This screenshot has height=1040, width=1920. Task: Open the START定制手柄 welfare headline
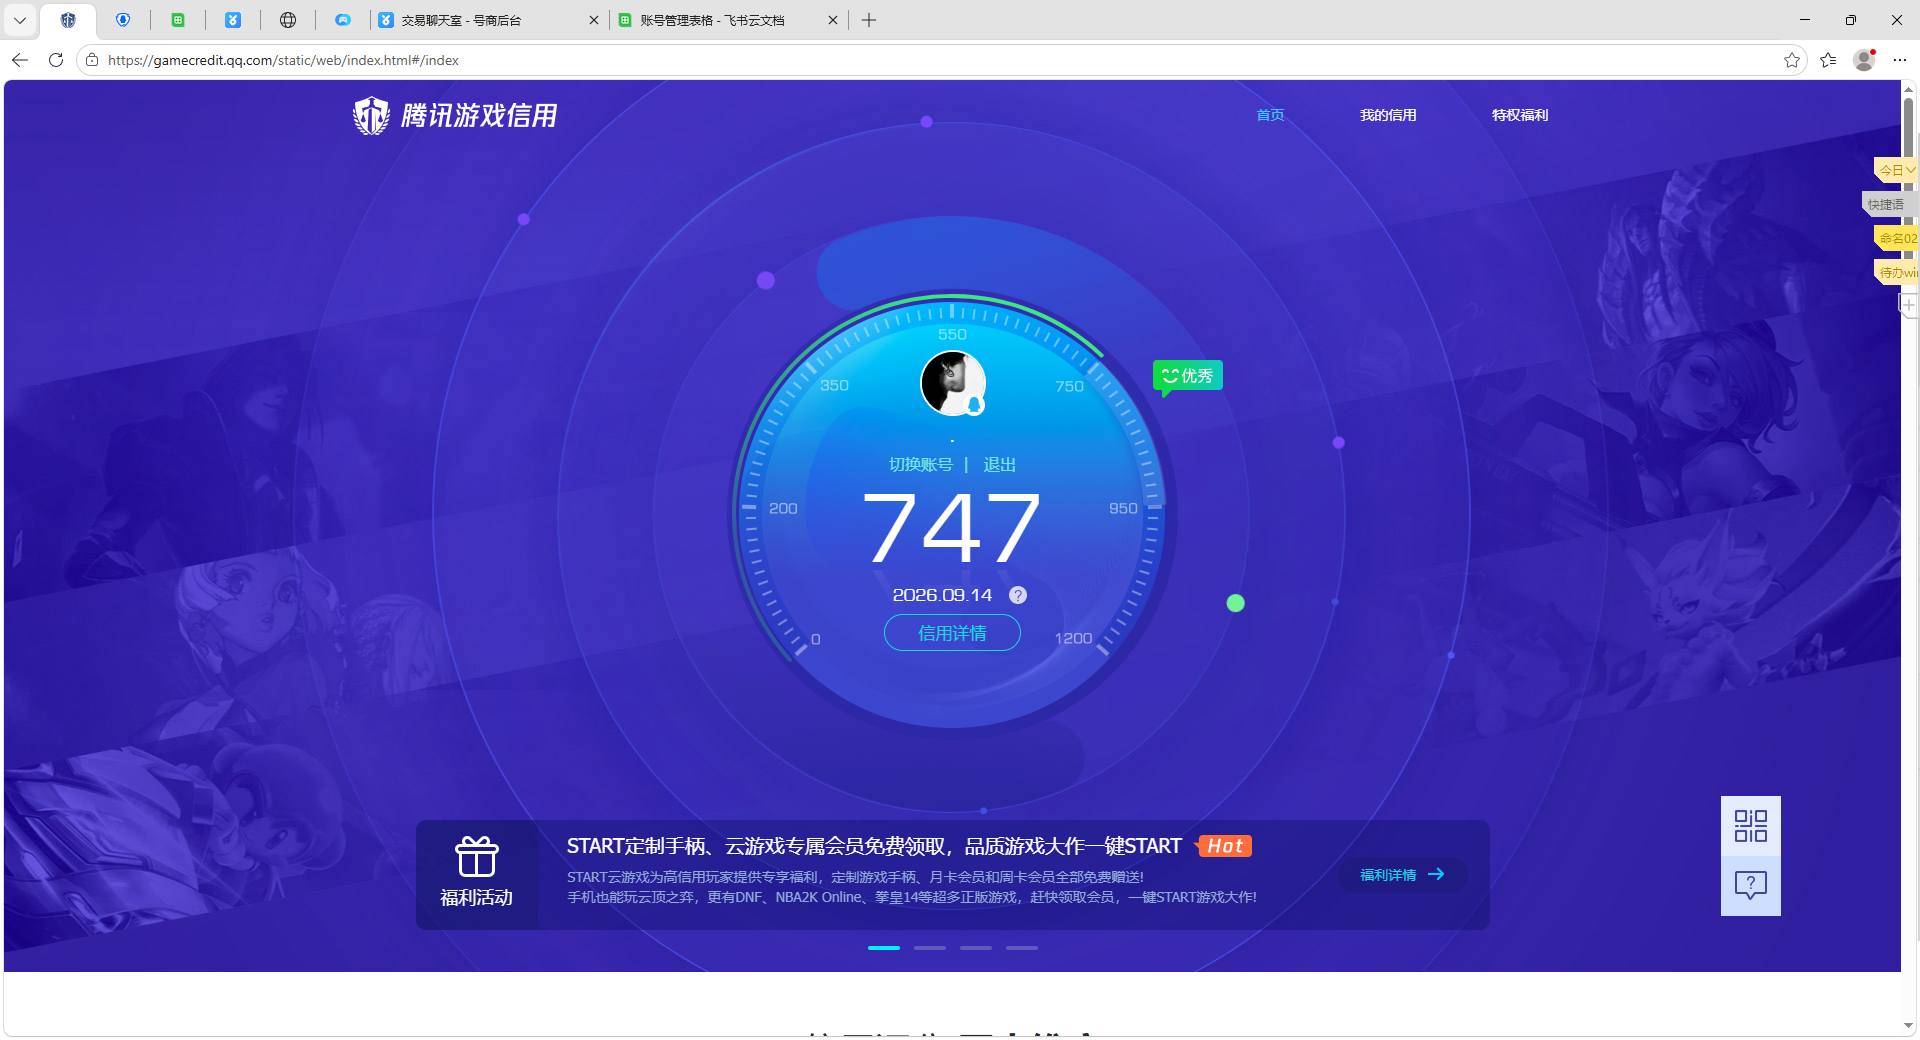pyautogui.click(x=874, y=846)
